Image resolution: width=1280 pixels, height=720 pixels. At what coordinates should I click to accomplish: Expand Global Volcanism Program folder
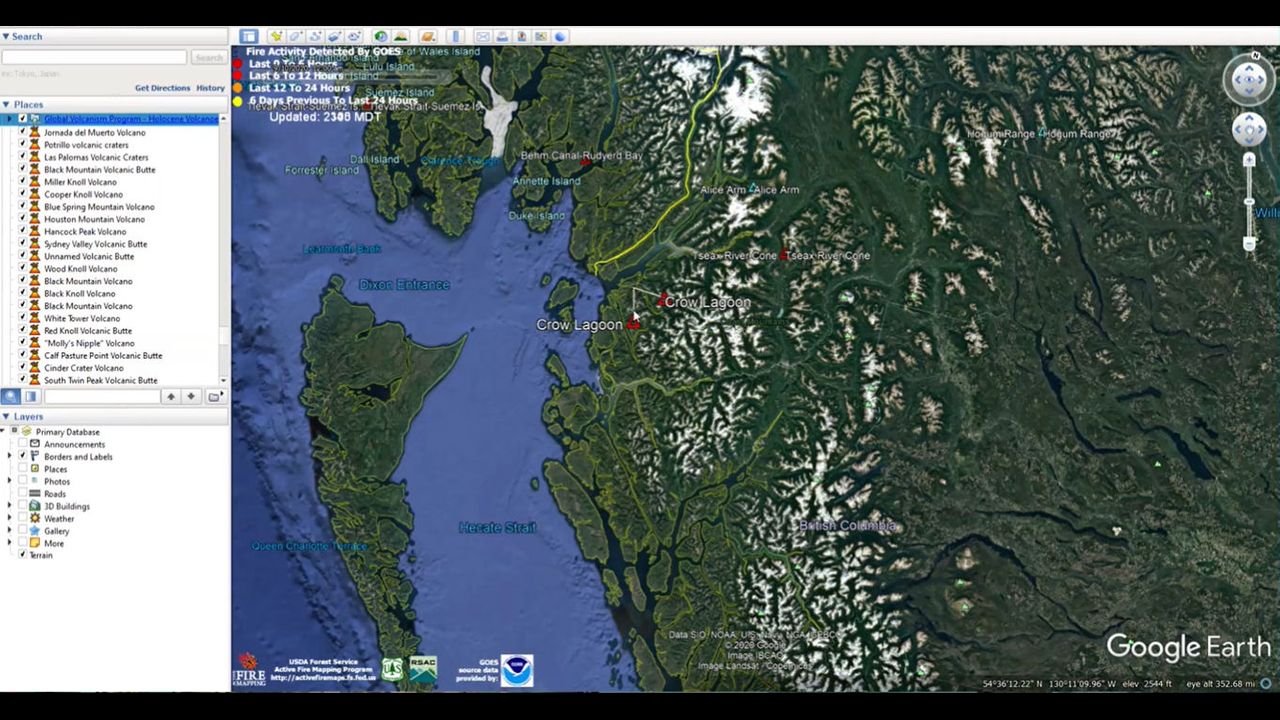click(x=10, y=119)
